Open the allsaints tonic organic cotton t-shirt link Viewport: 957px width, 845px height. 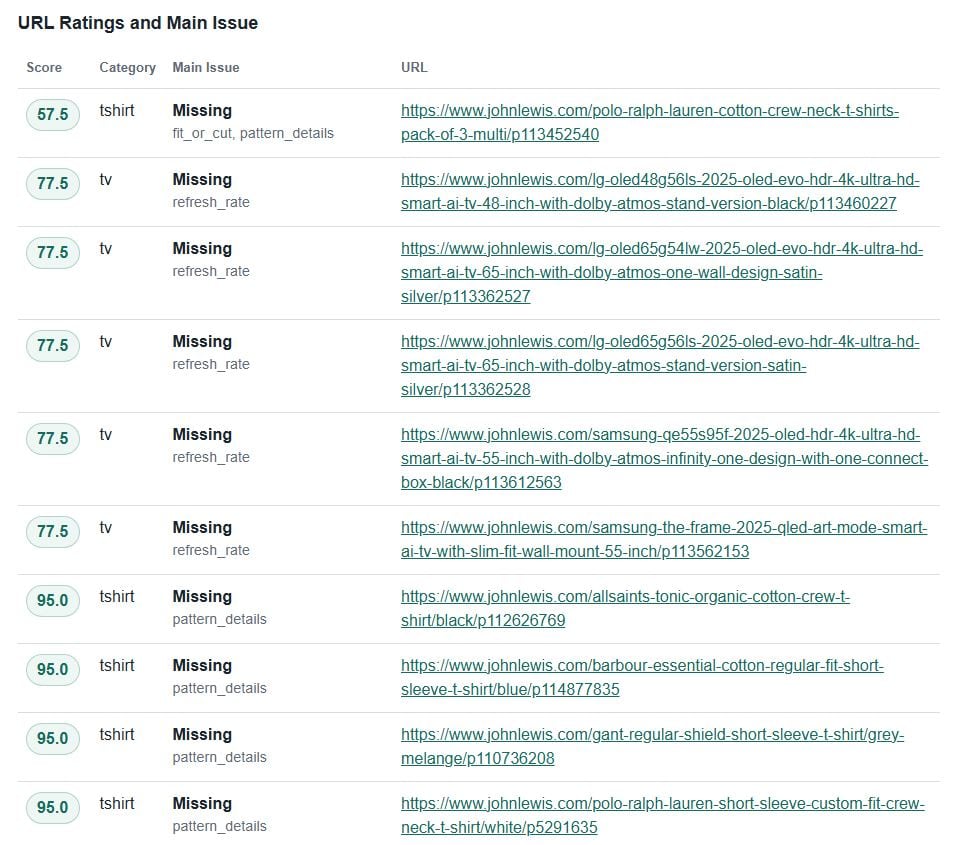[625, 609]
